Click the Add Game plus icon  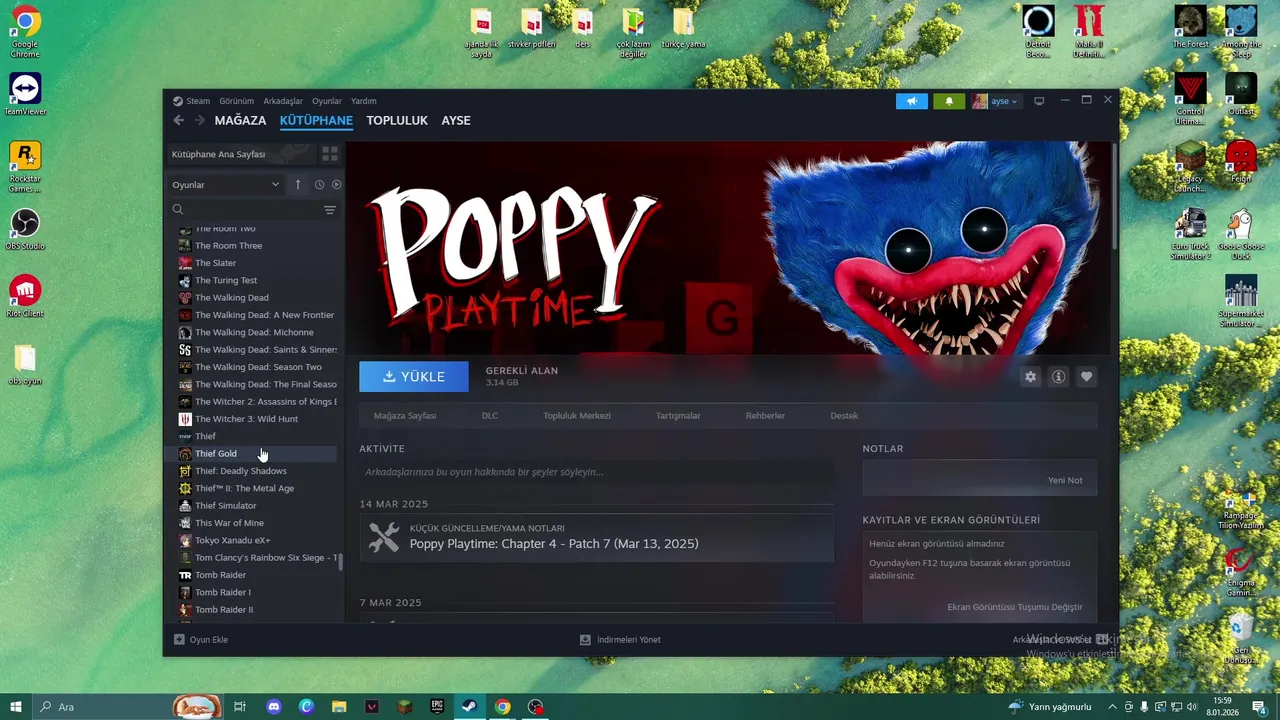coord(179,639)
